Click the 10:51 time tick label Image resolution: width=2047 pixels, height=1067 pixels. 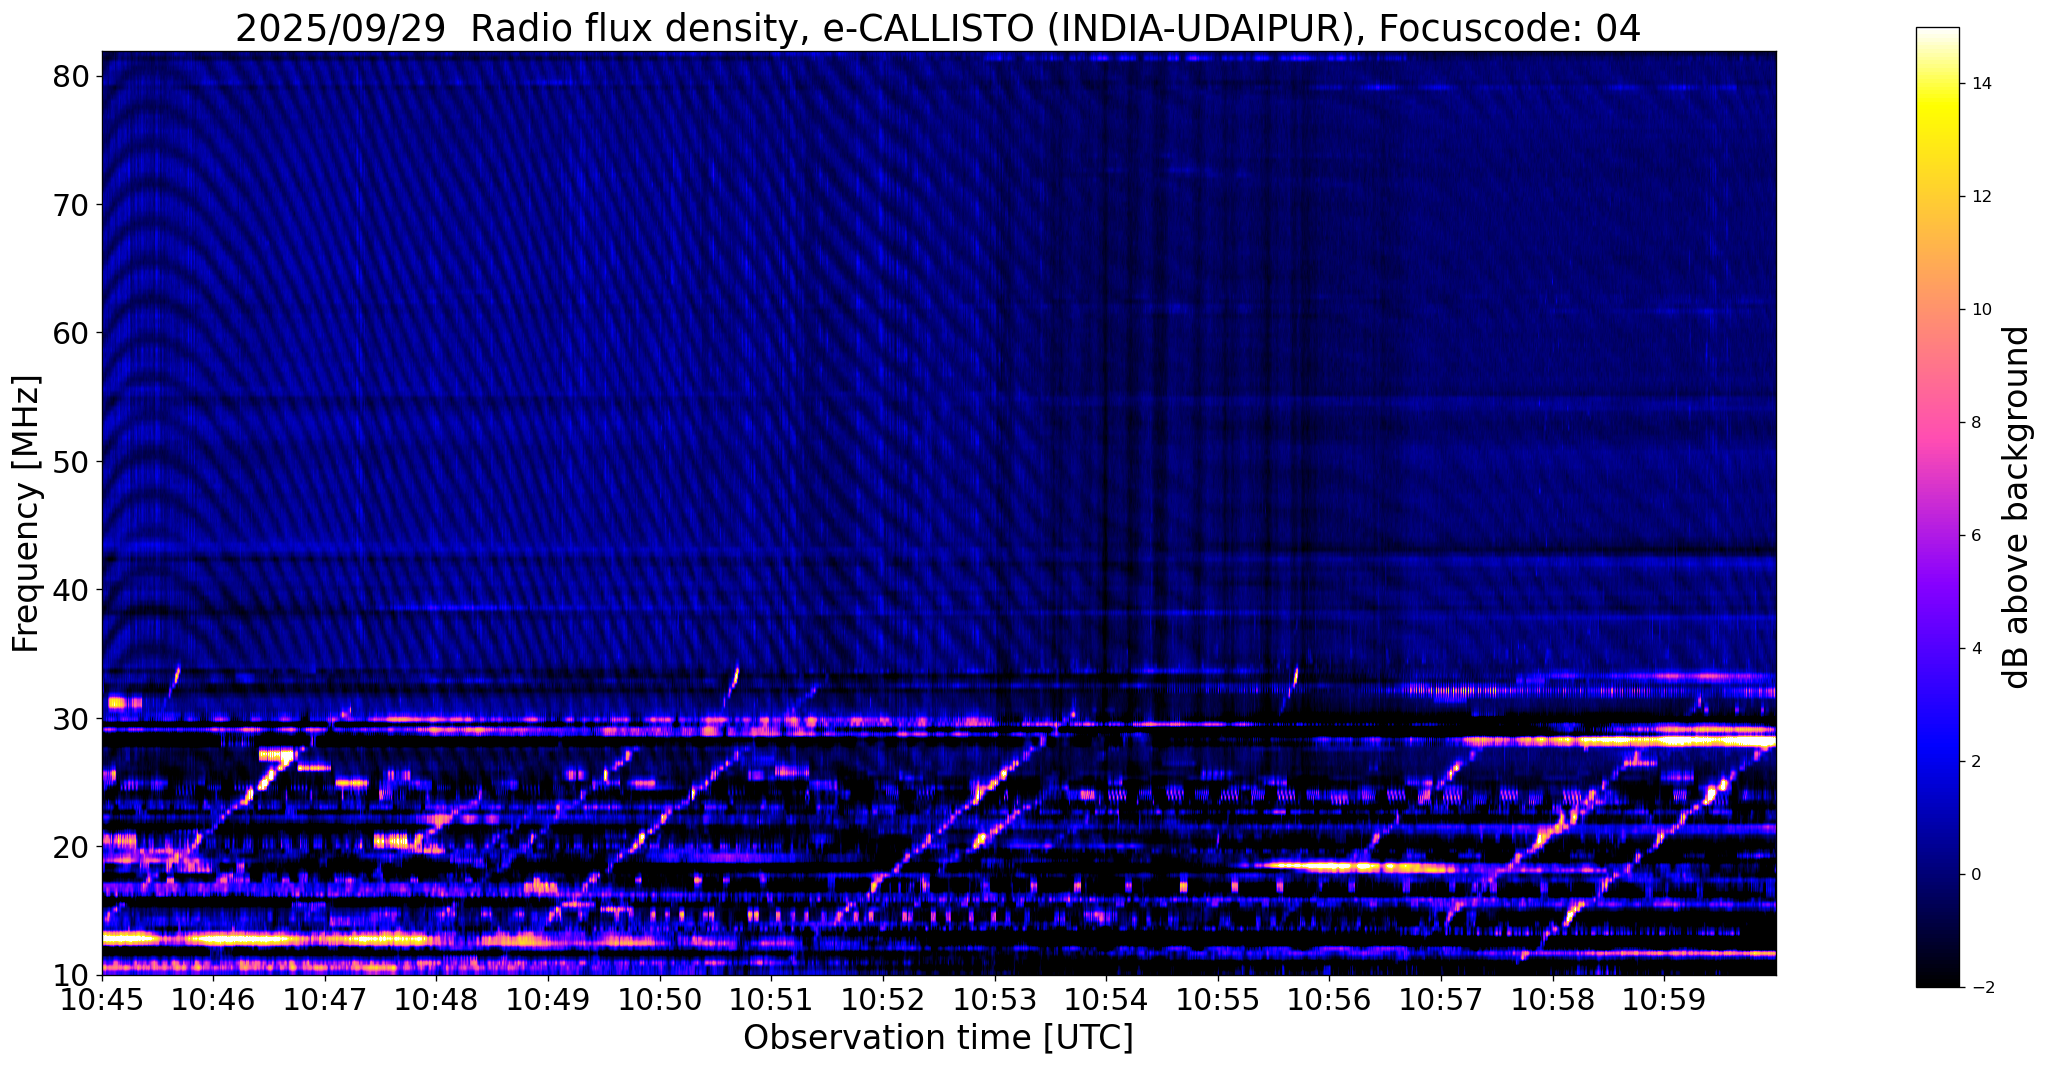point(772,1000)
